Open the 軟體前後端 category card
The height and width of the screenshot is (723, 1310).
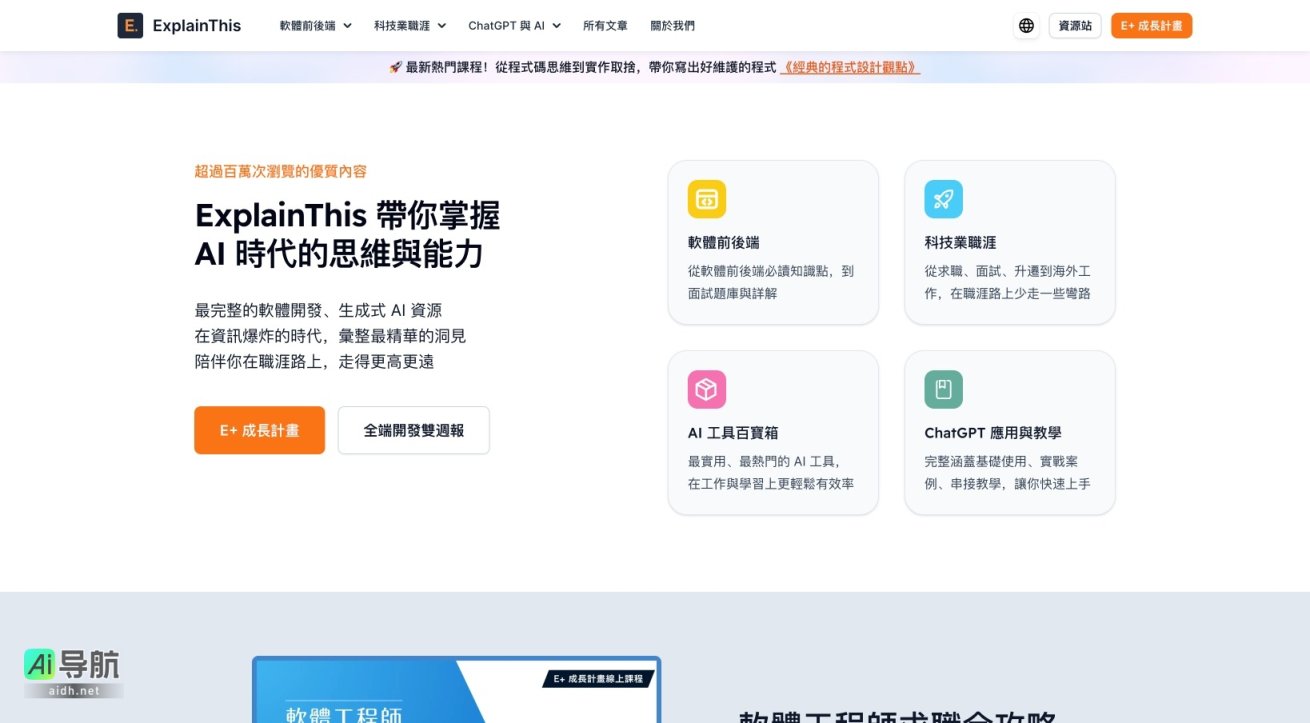pos(773,242)
